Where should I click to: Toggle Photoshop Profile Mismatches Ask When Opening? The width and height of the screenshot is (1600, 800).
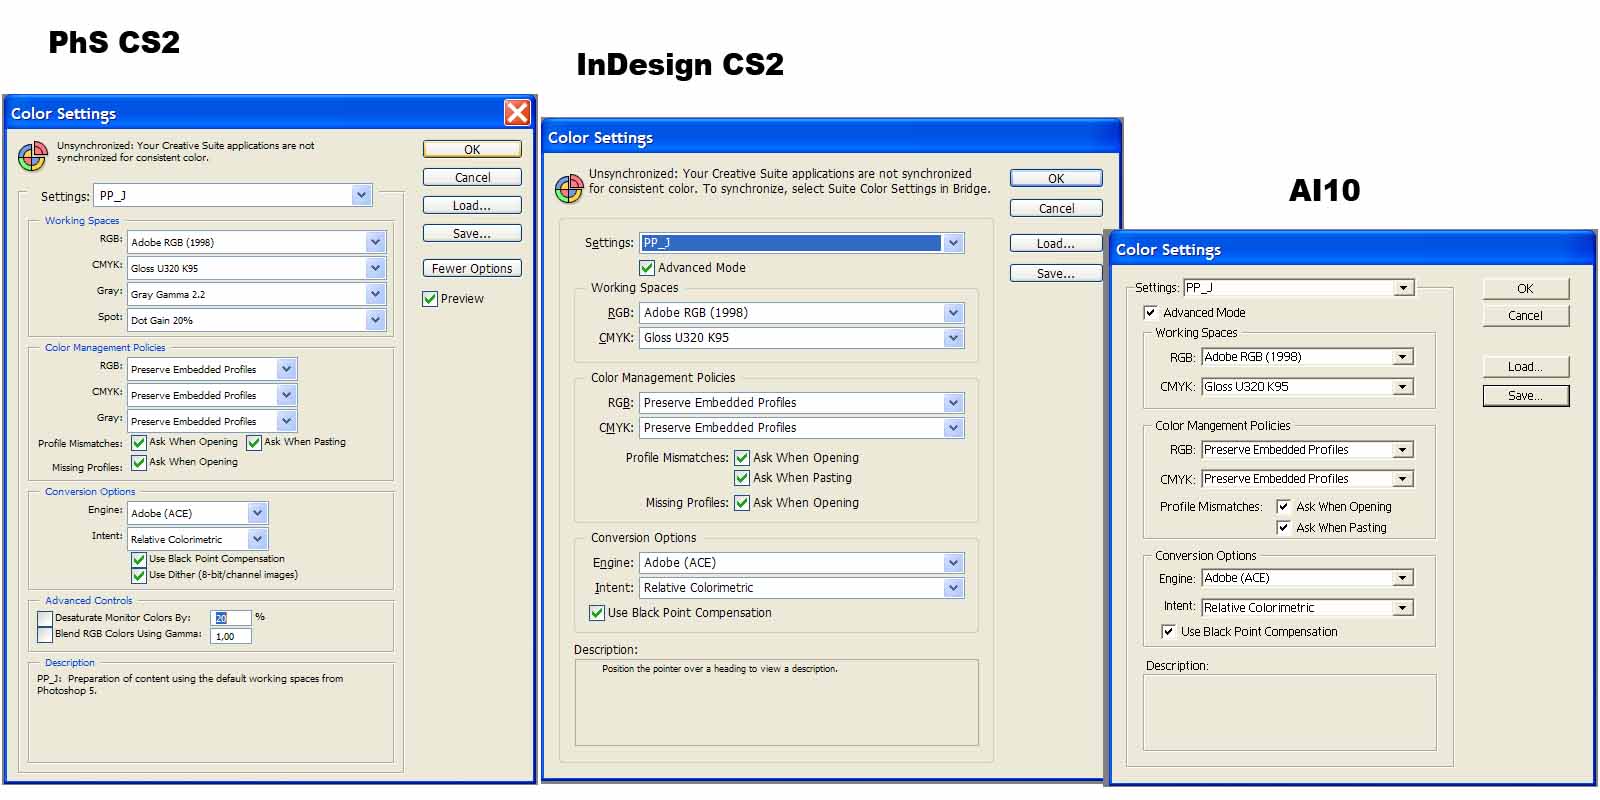(139, 442)
